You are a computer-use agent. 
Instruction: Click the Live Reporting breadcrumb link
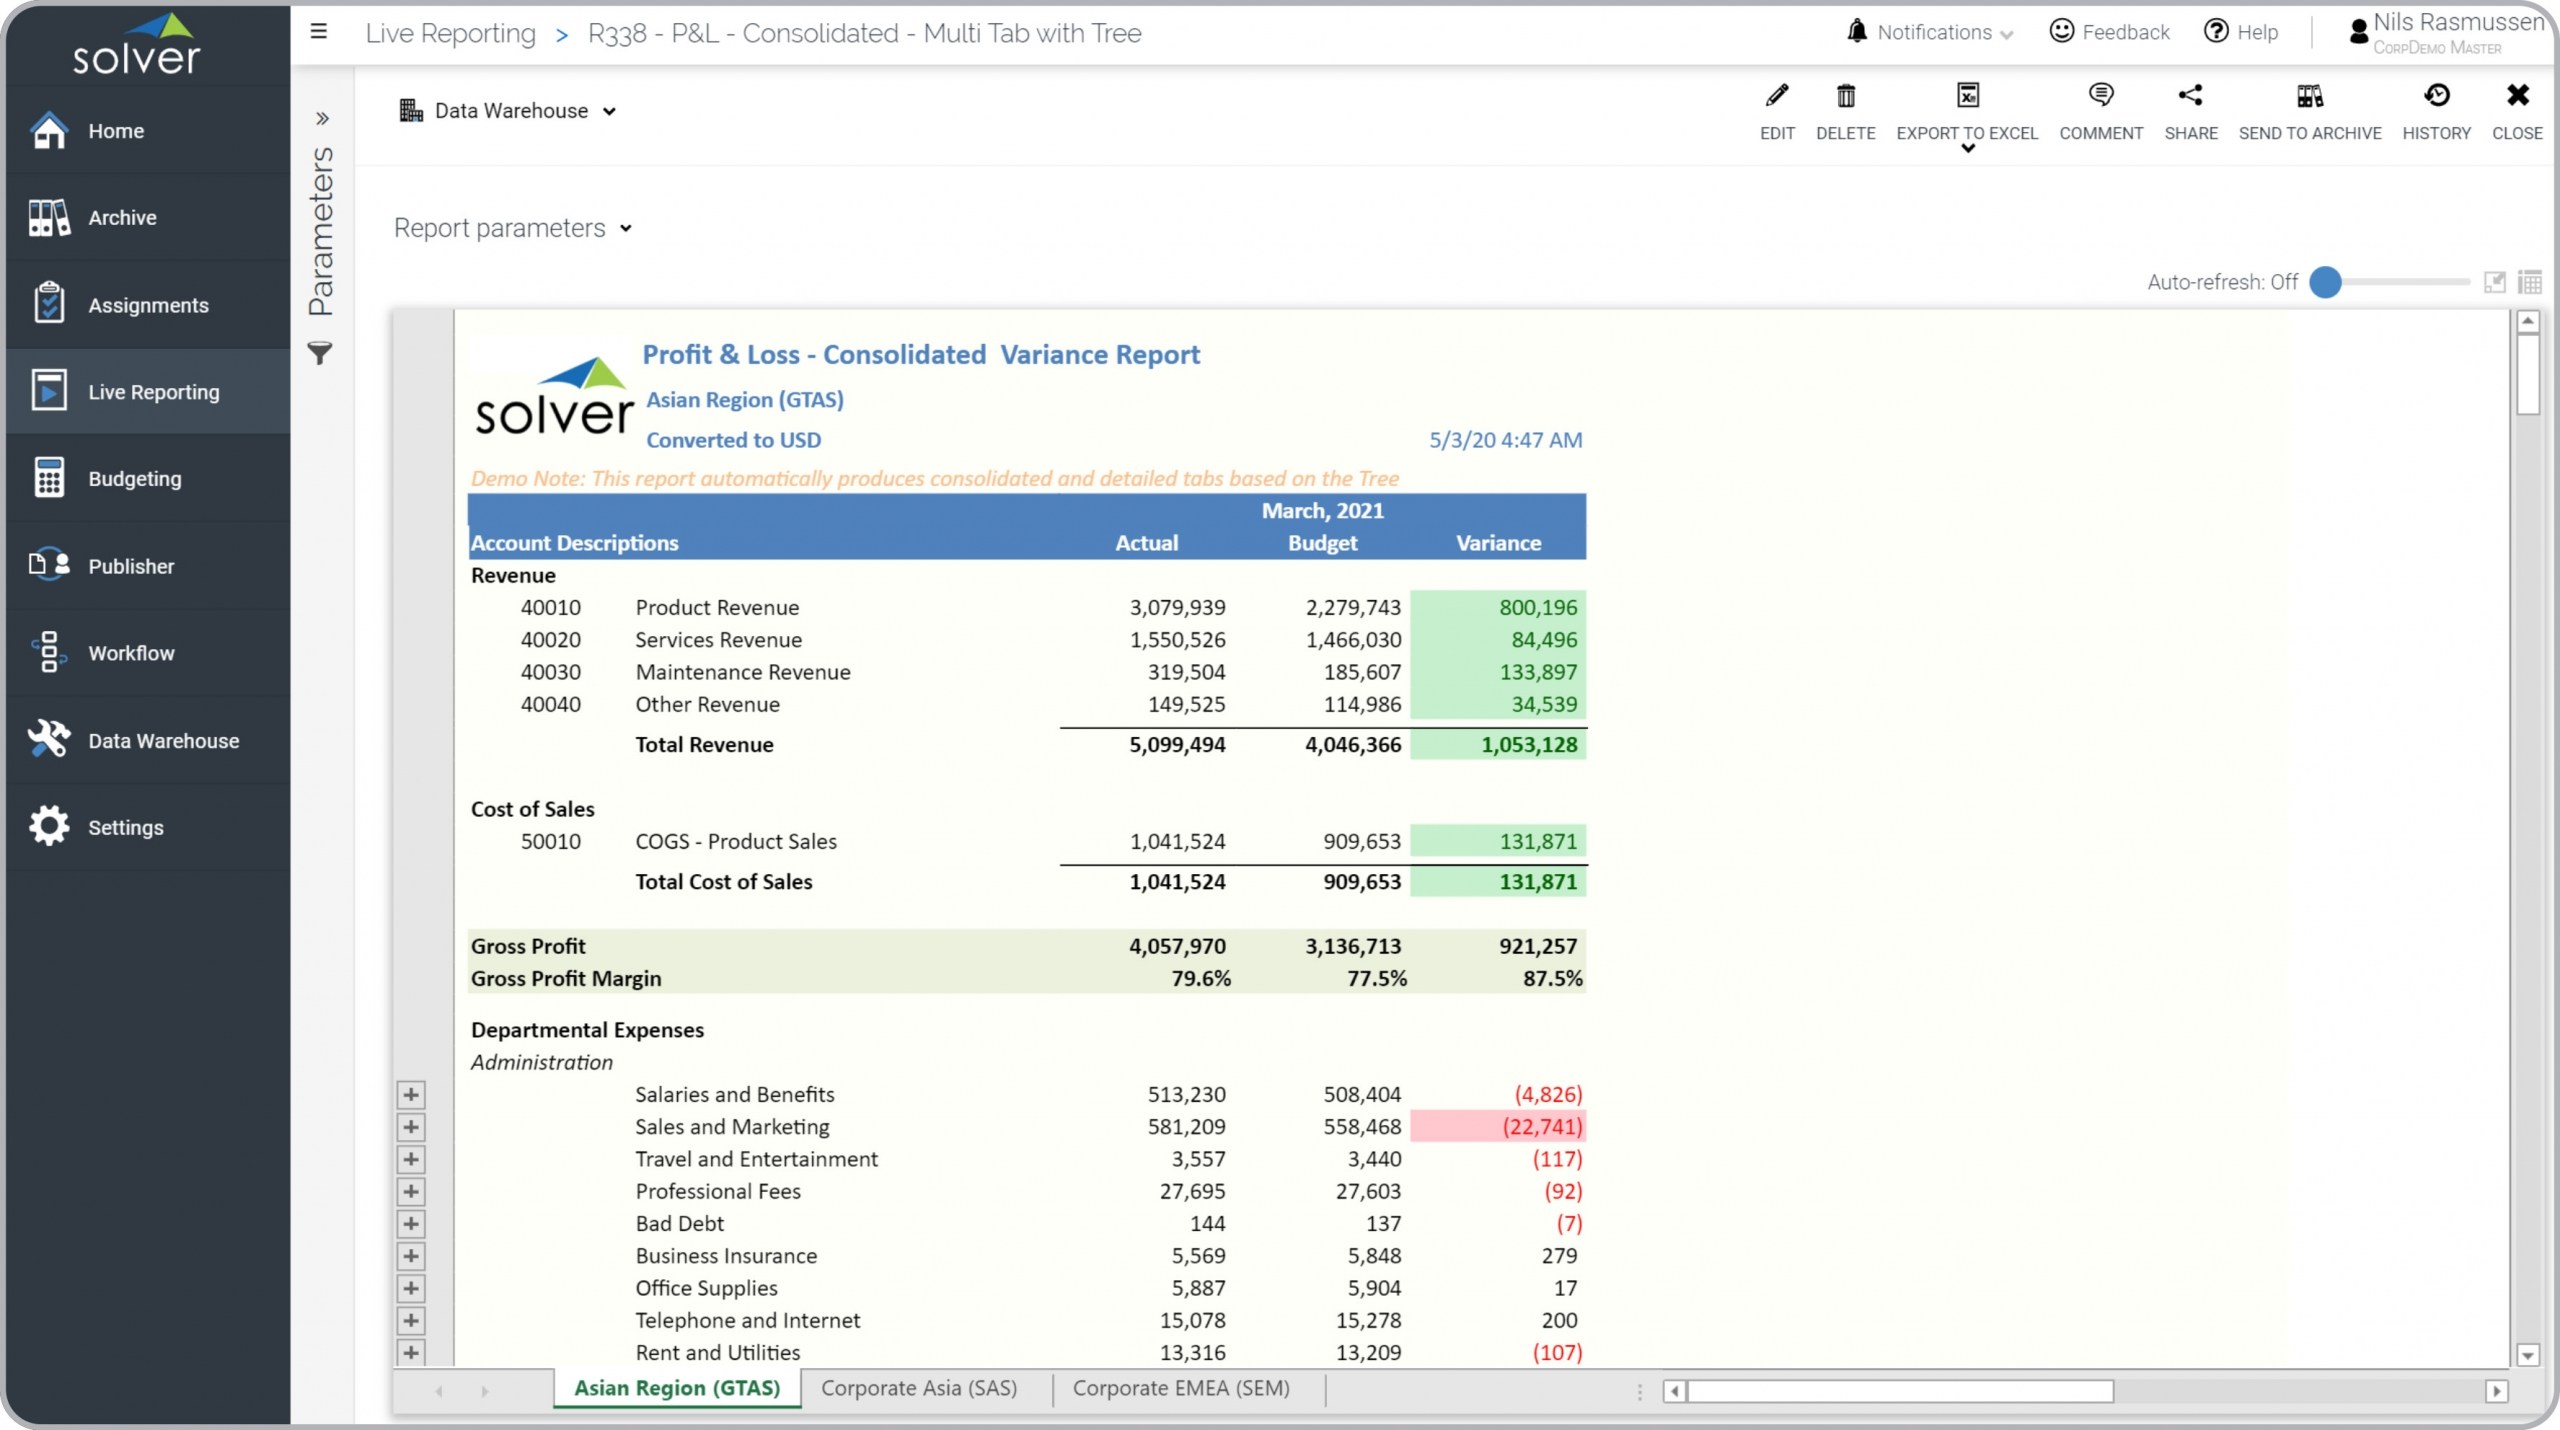(450, 33)
